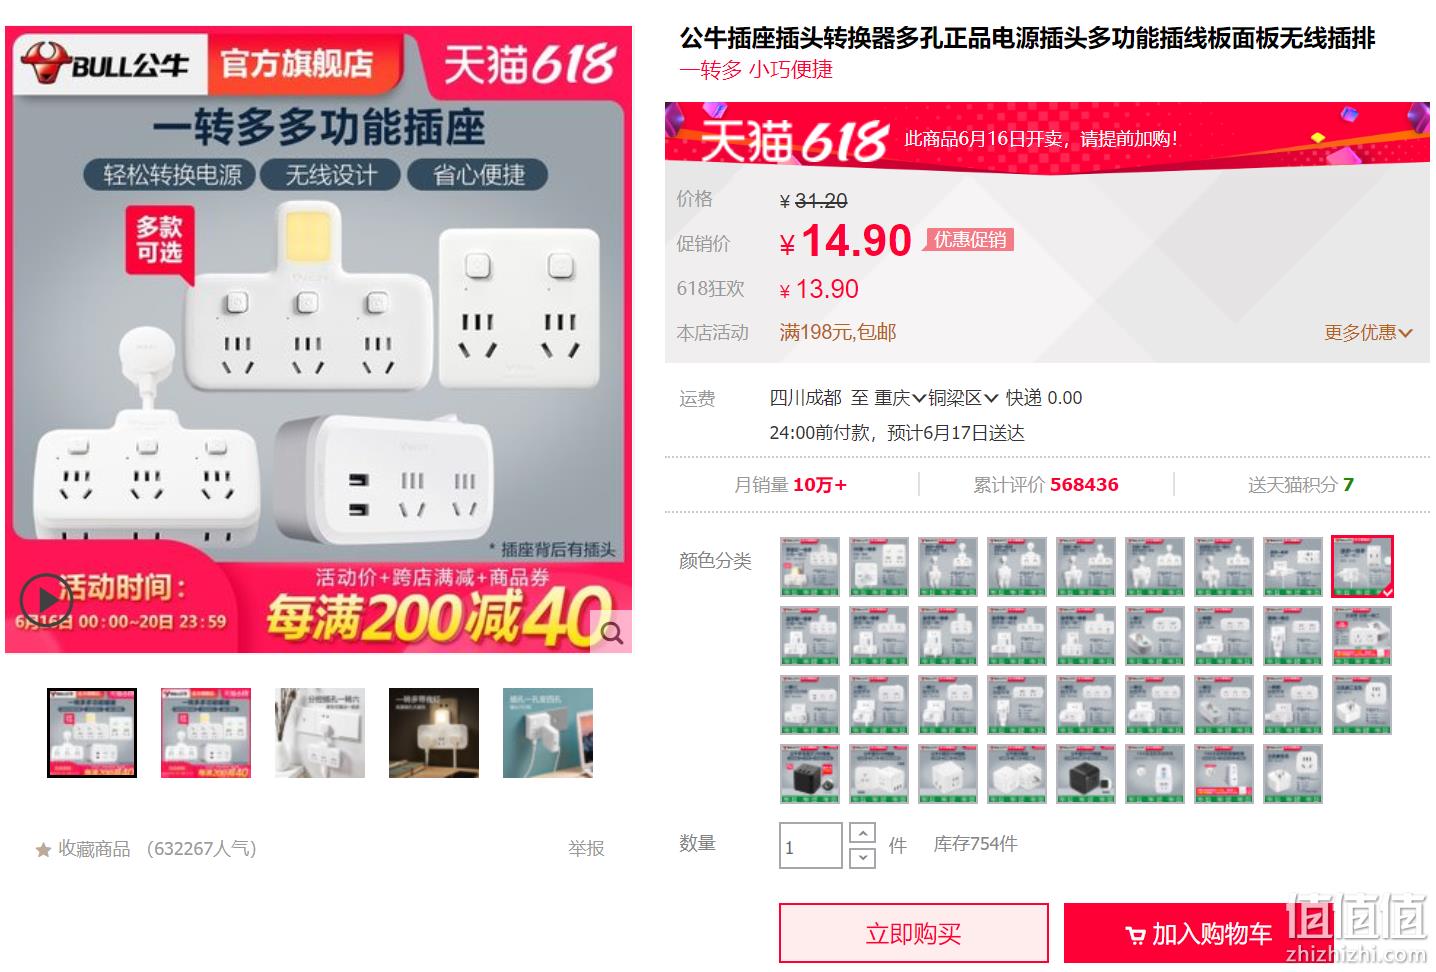Screen dimensions: 1436x972
Task: Open the 重庆 city destination dropdown
Action: coord(899,398)
